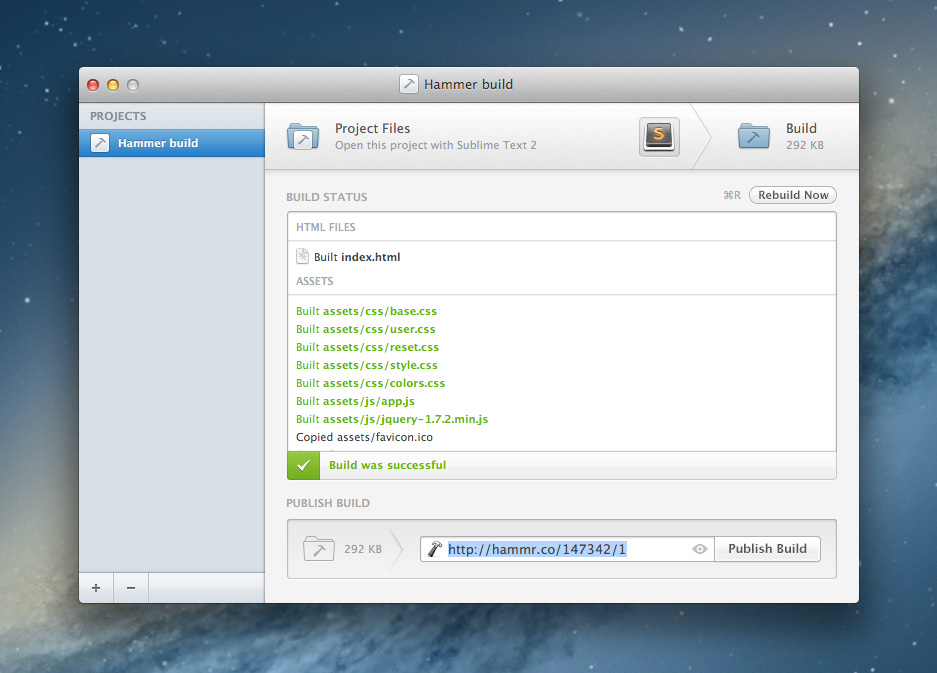Click the Copied assets/favicon.ico entry
Screen dimensions: 937x673
[x=364, y=437]
